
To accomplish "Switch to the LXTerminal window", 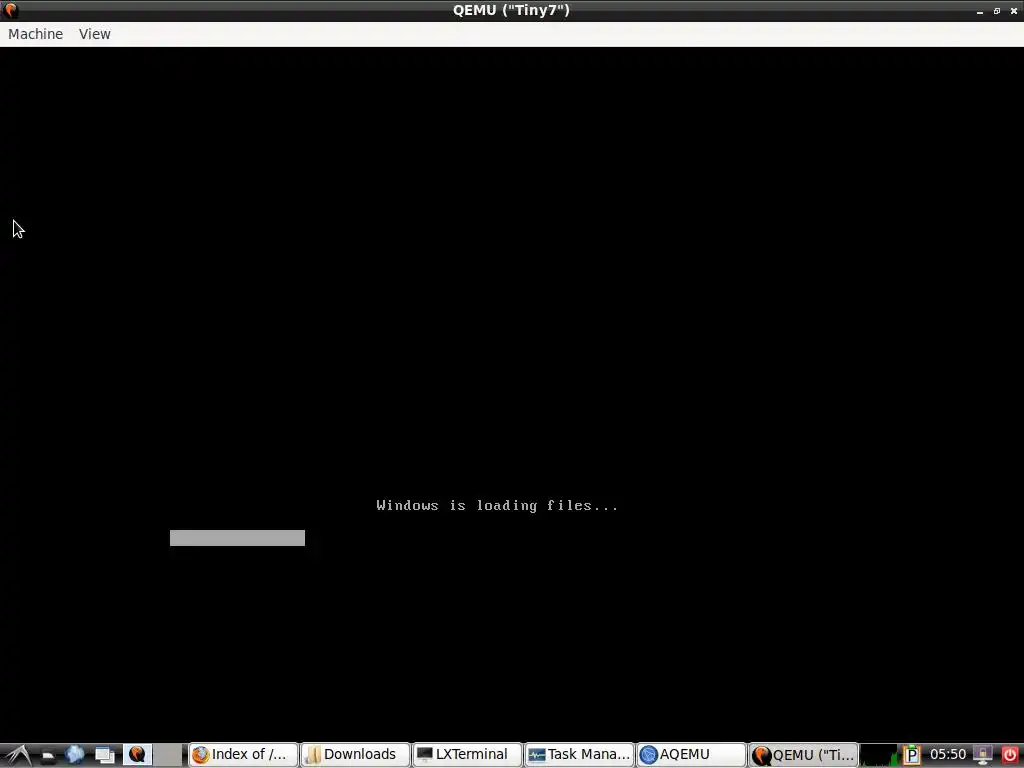I will (x=467, y=754).
